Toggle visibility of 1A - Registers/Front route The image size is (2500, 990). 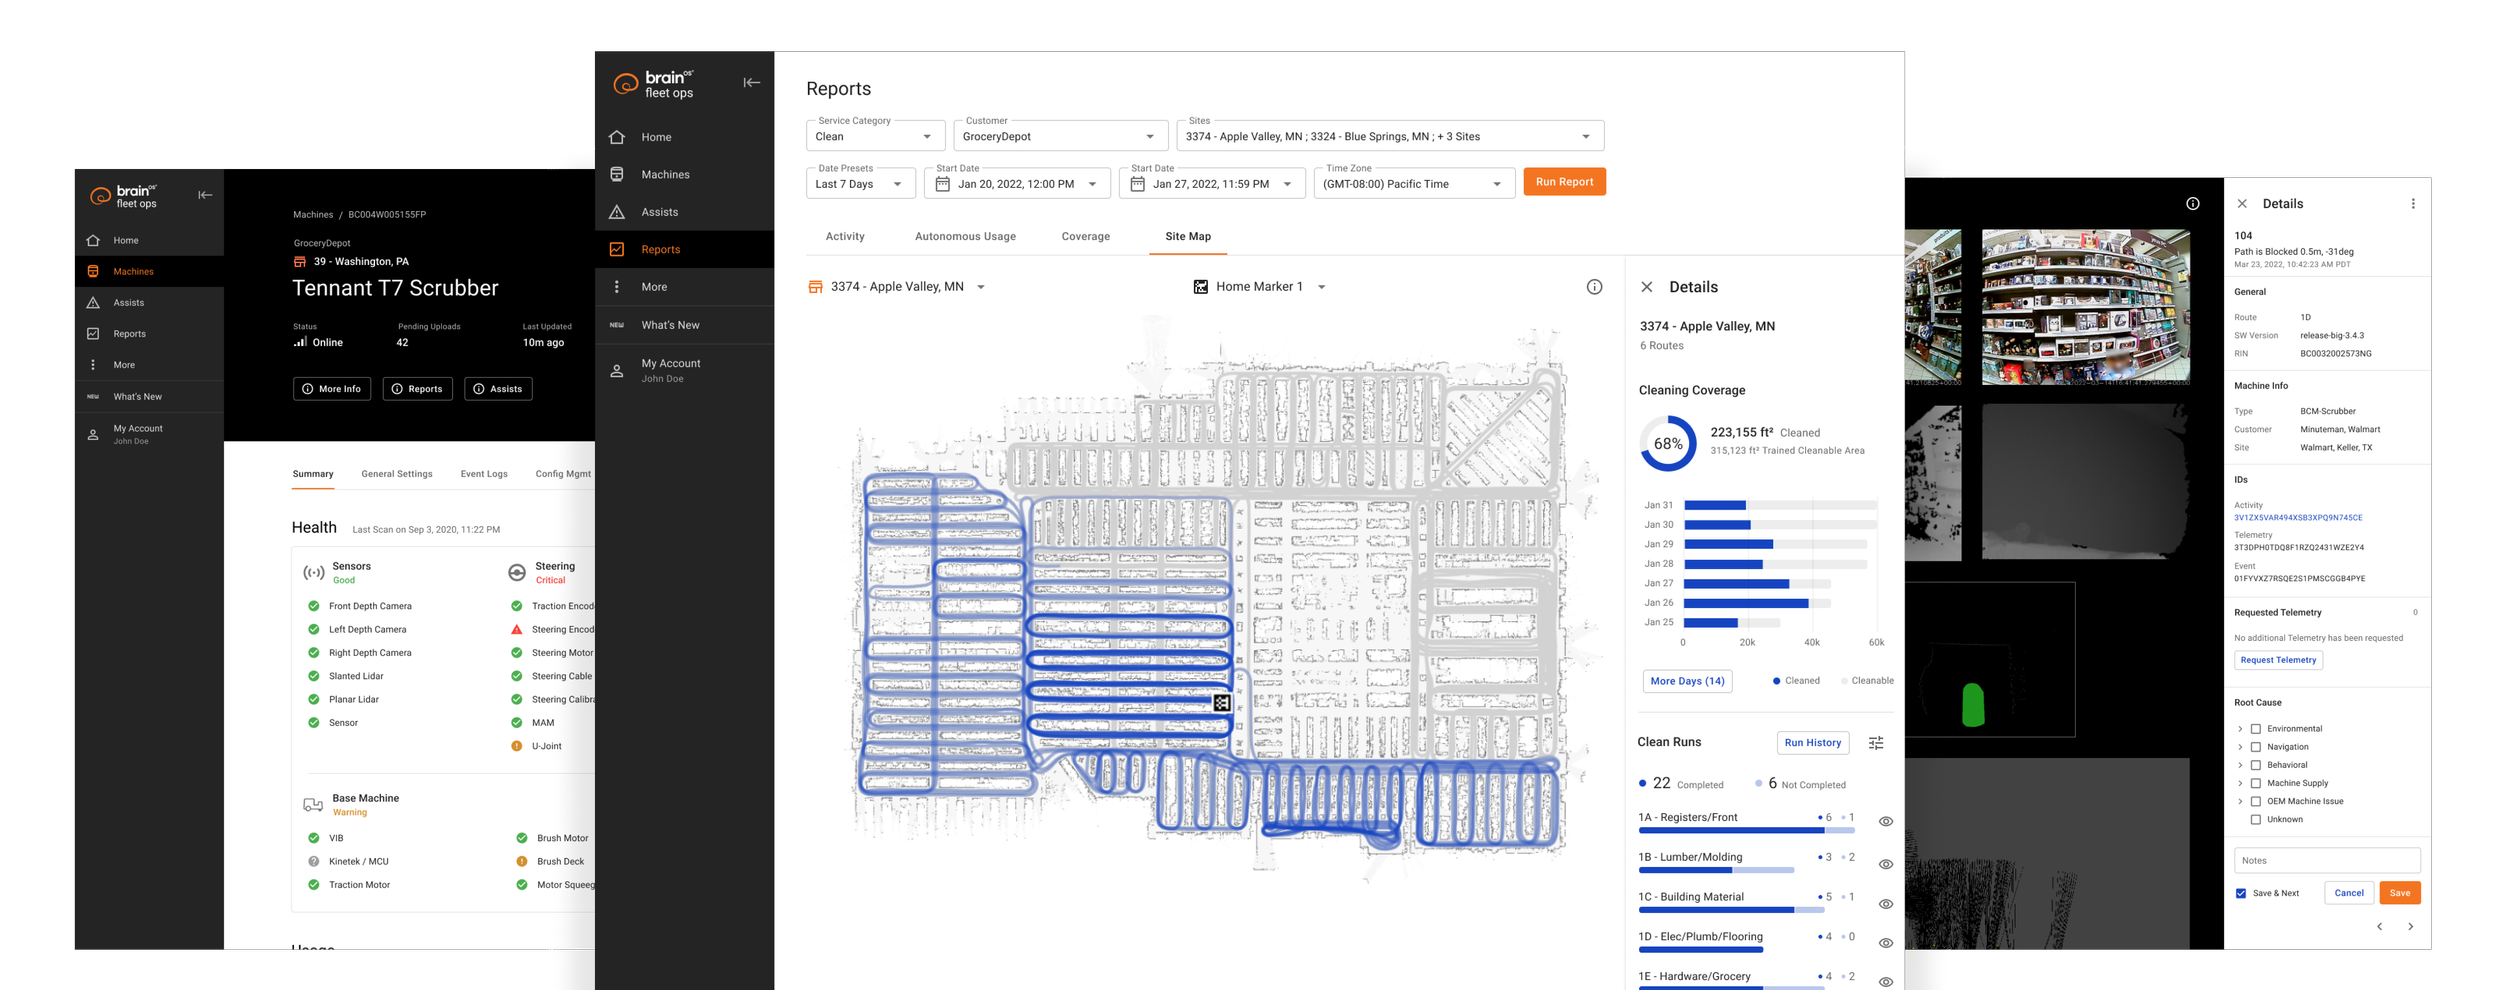1886,822
